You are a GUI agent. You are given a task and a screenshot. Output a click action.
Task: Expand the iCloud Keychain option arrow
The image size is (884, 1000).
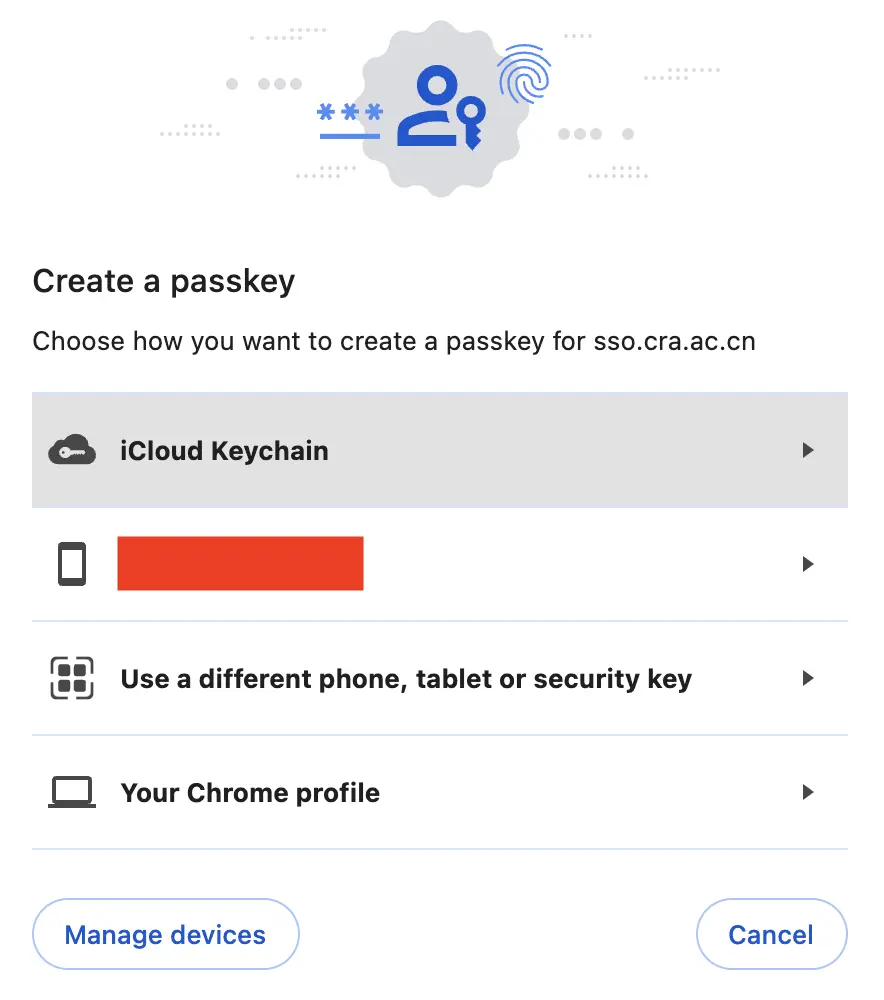809,451
